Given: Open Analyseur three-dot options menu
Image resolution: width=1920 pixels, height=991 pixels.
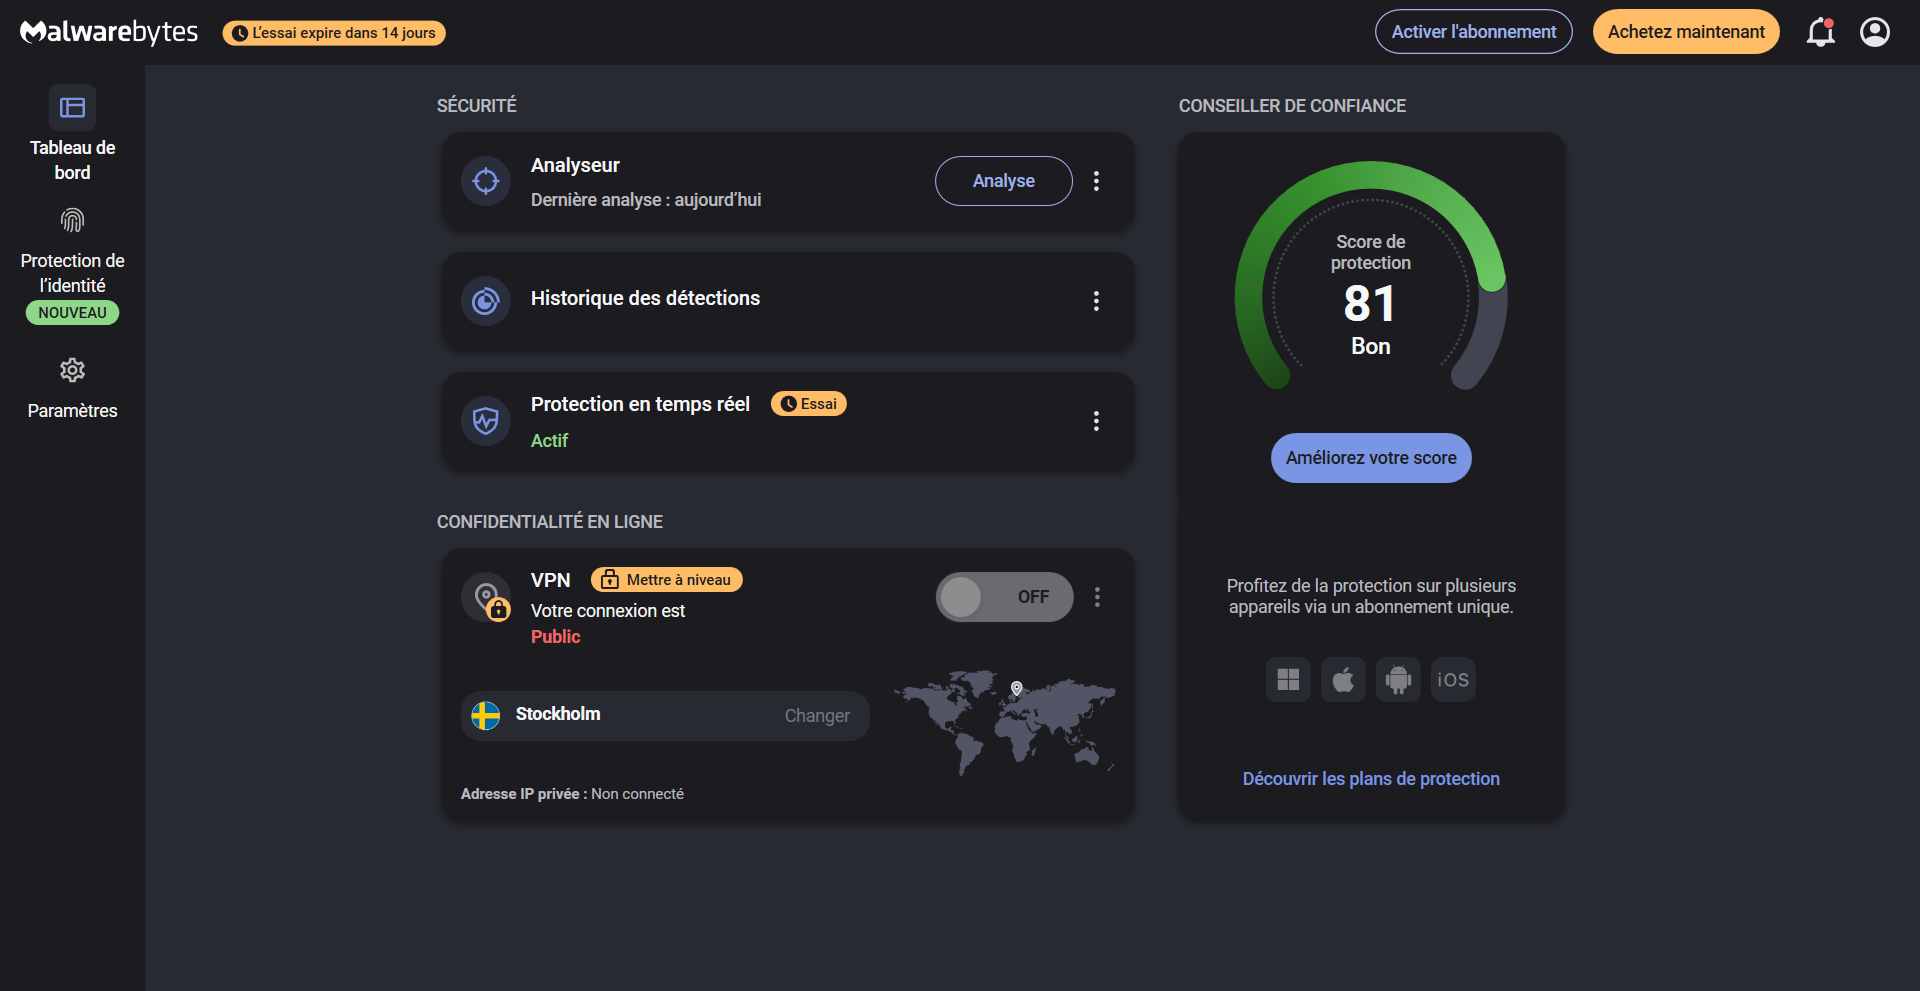Looking at the screenshot, I should click(1096, 181).
